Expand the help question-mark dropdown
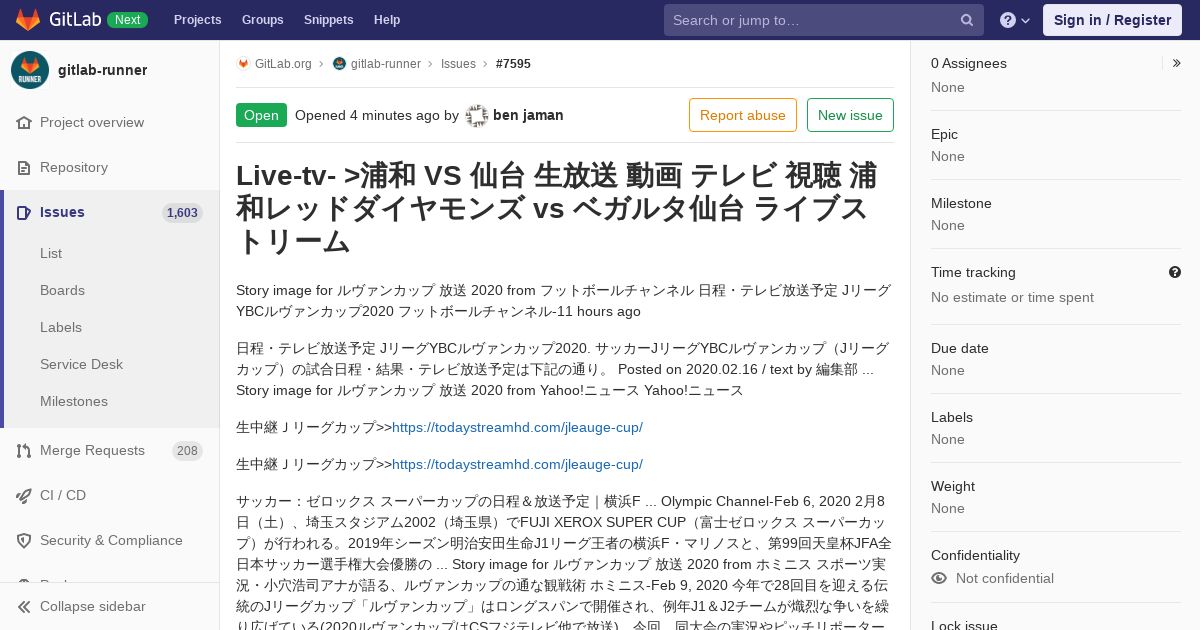 pyautogui.click(x=1015, y=20)
